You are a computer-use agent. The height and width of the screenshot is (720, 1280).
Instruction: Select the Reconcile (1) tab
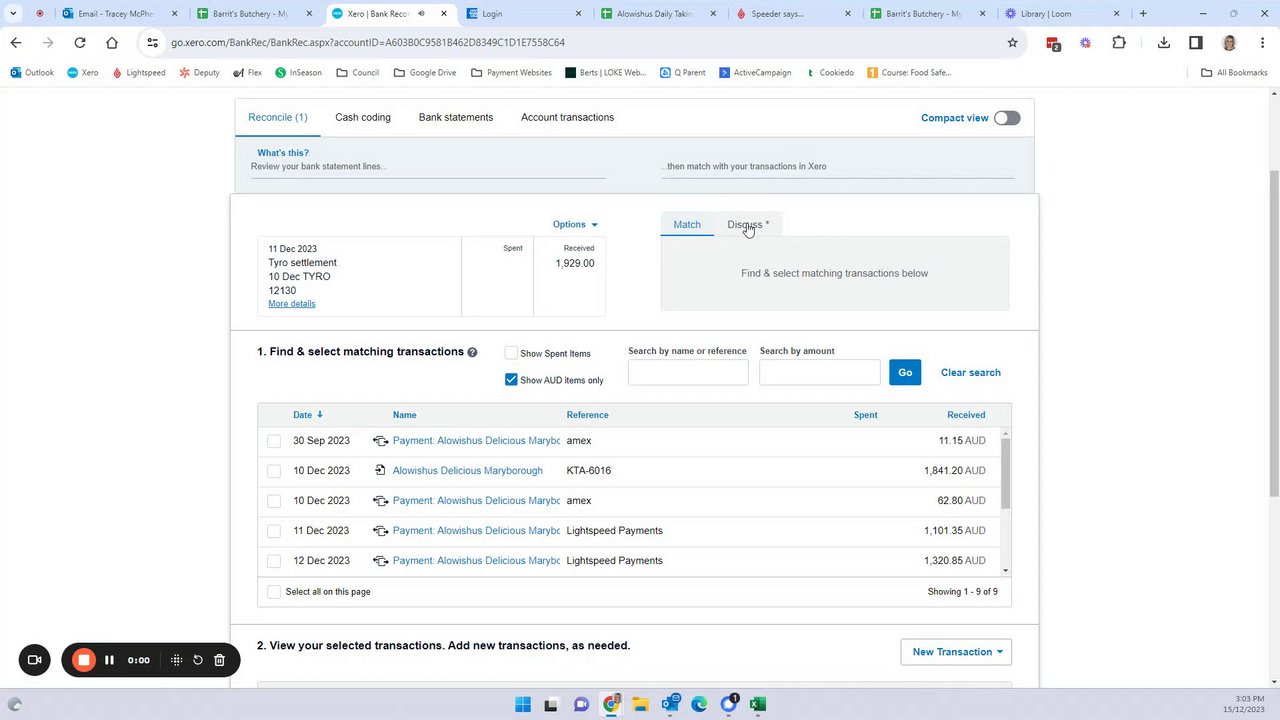[278, 118]
